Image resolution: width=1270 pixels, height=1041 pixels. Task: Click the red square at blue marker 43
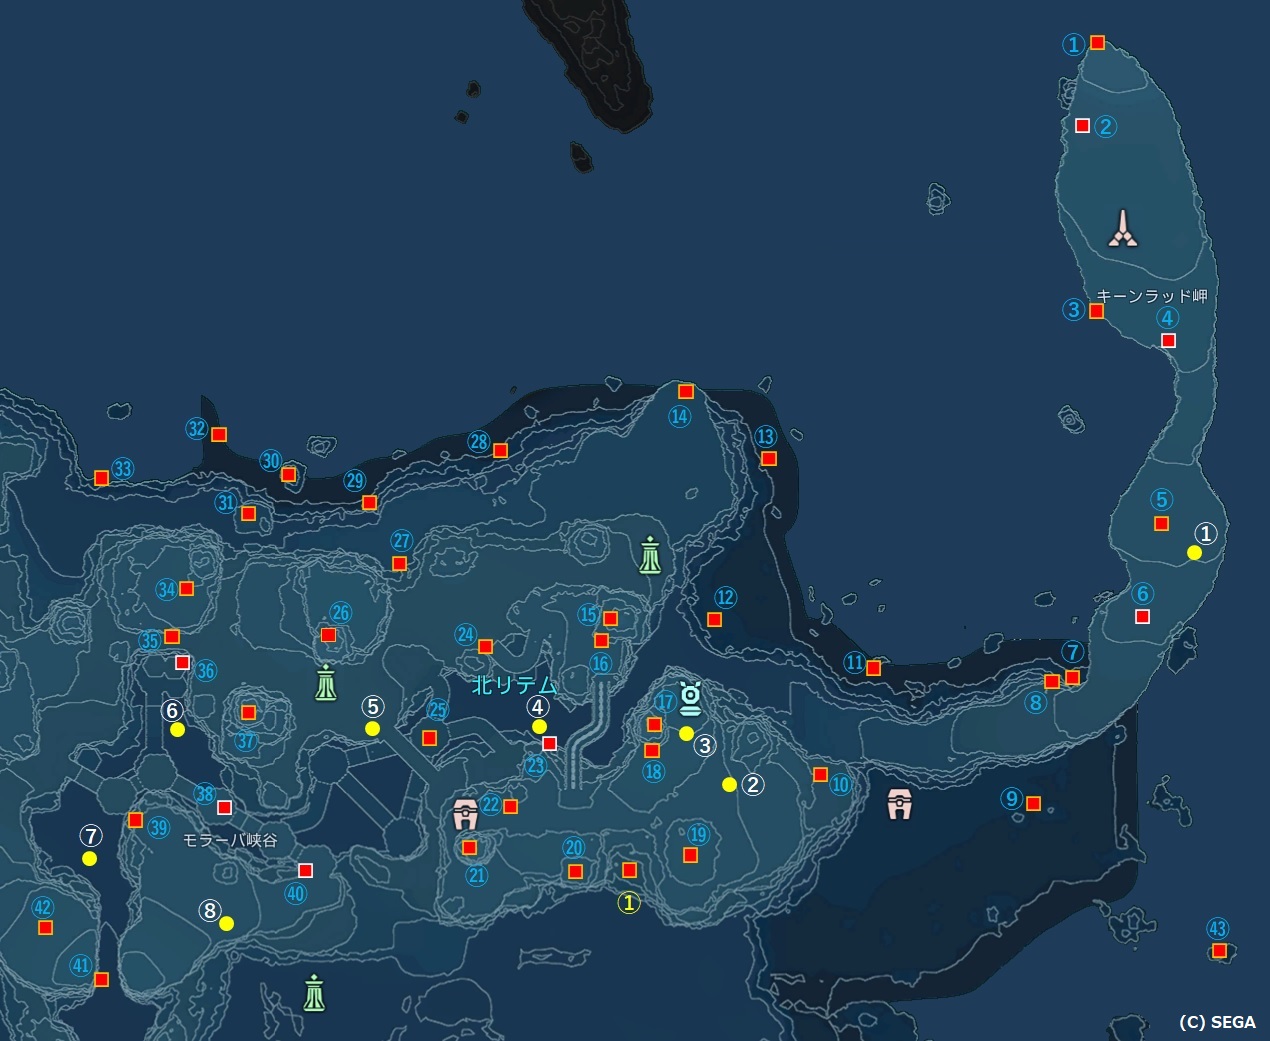pyautogui.click(x=1219, y=951)
